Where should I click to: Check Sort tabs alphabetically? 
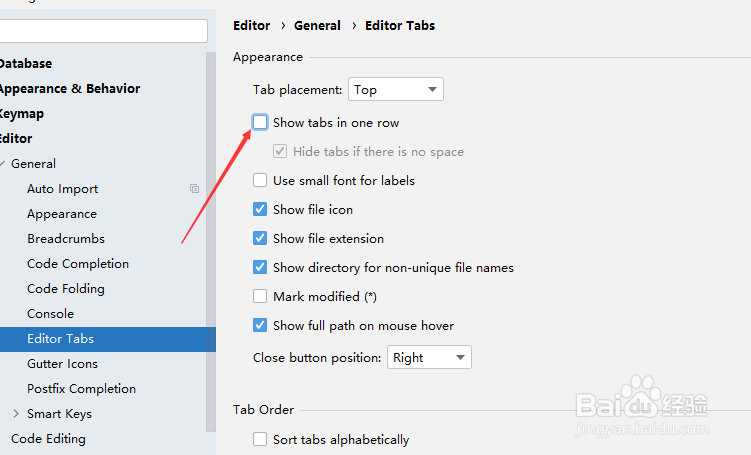click(x=260, y=439)
